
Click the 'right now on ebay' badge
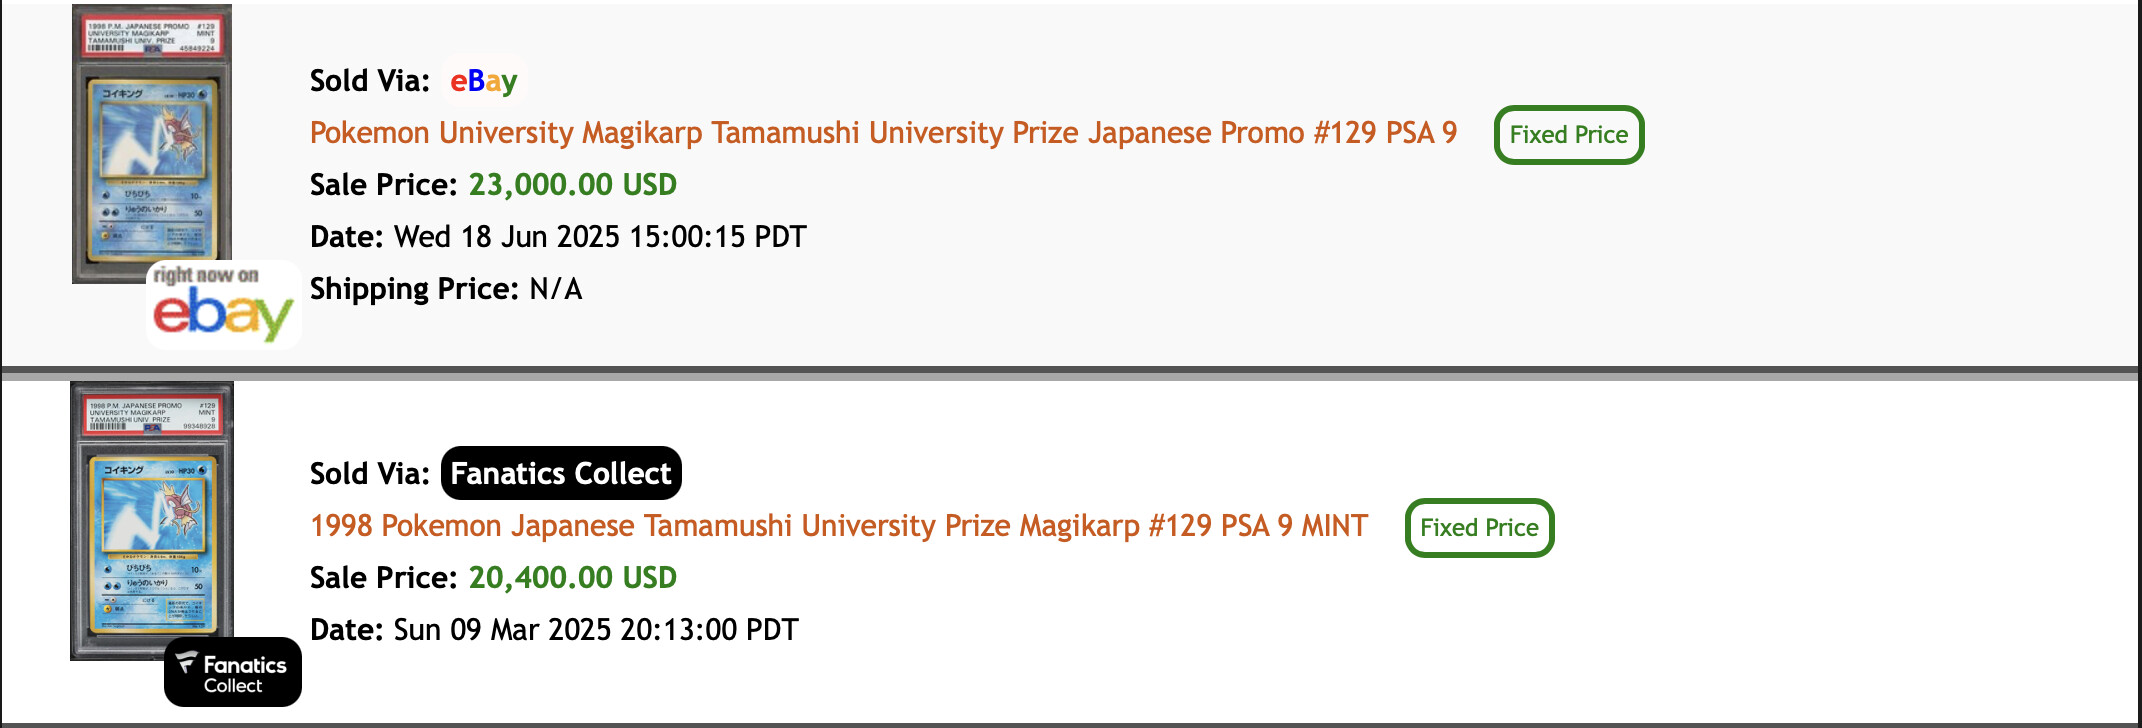coord(224,305)
